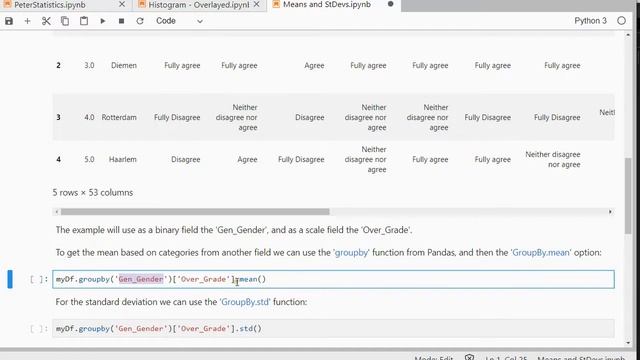Open the 'groupby' documentation link
The image size is (640, 360).
[351, 253]
